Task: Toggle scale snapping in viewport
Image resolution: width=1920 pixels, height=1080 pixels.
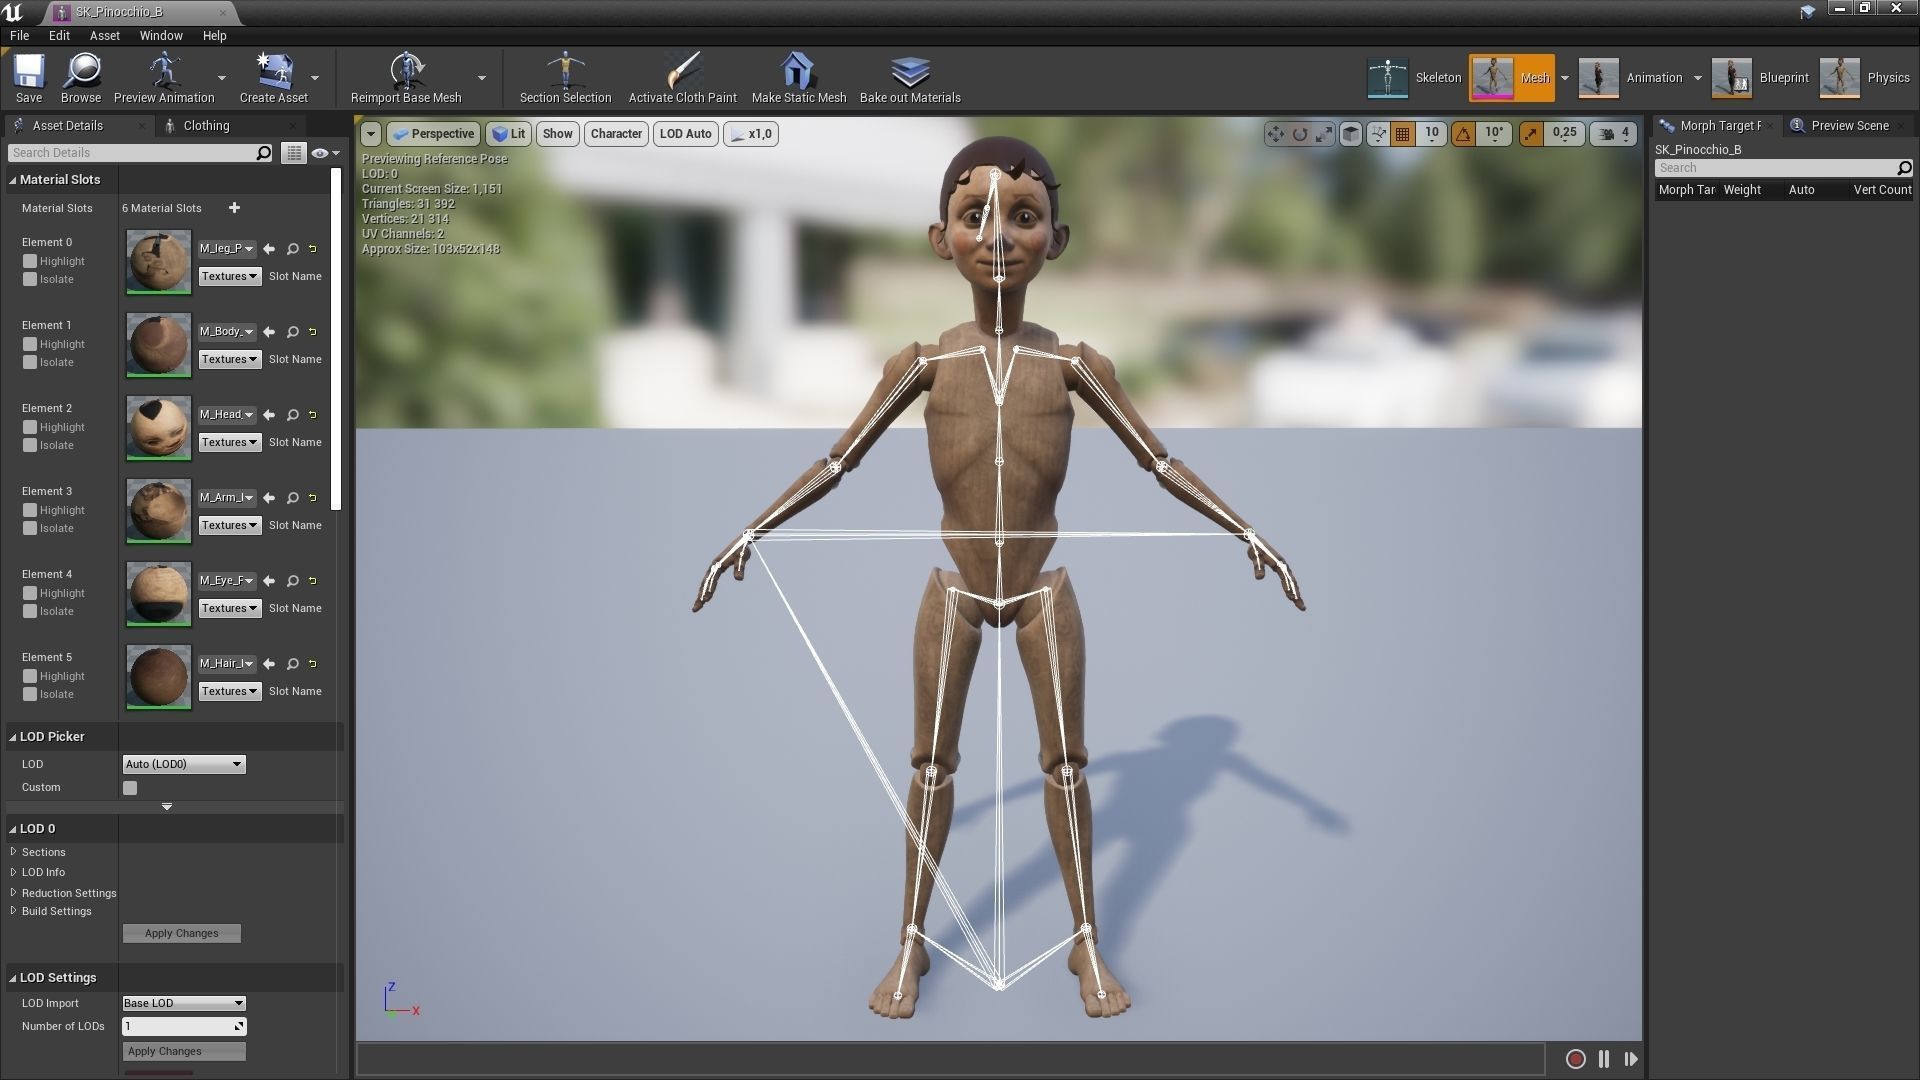Action: point(1531,134)
